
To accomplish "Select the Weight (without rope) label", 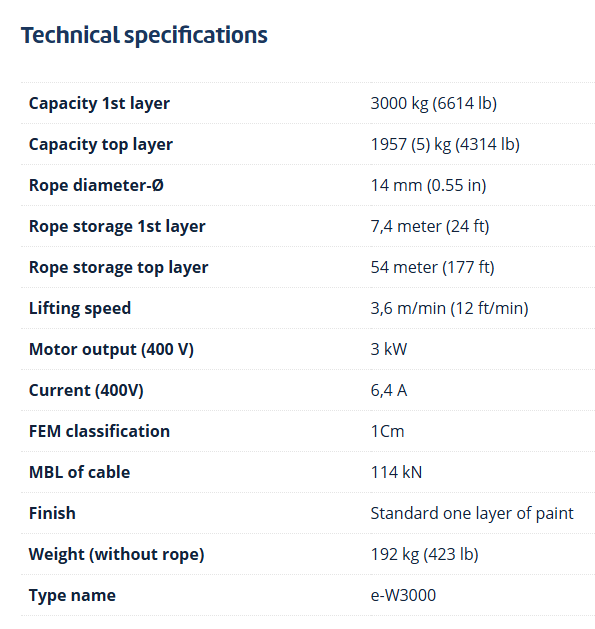I will [x=116, y=554].
